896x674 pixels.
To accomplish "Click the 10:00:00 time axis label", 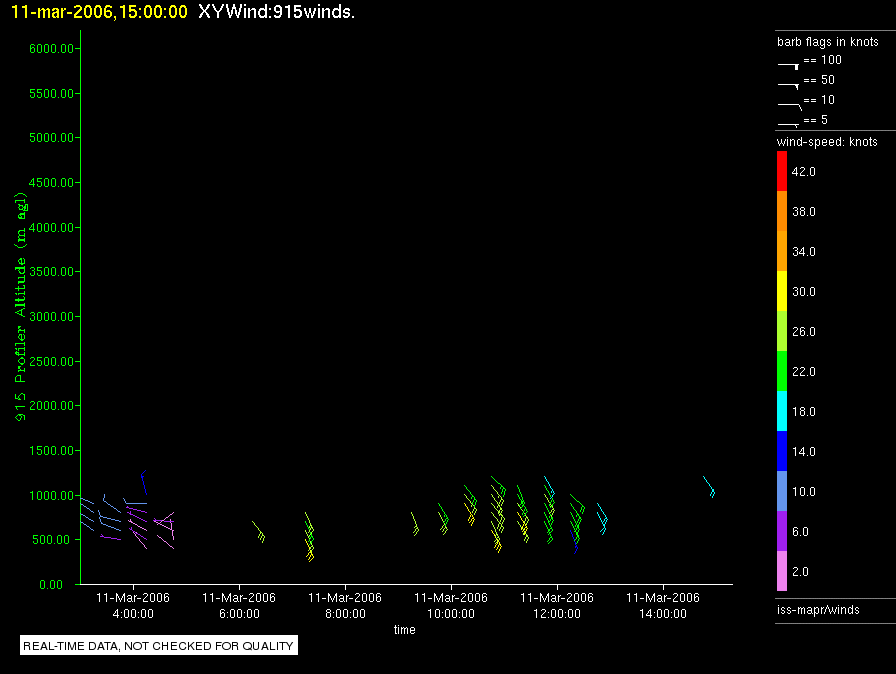I will [x=451, y=614].
